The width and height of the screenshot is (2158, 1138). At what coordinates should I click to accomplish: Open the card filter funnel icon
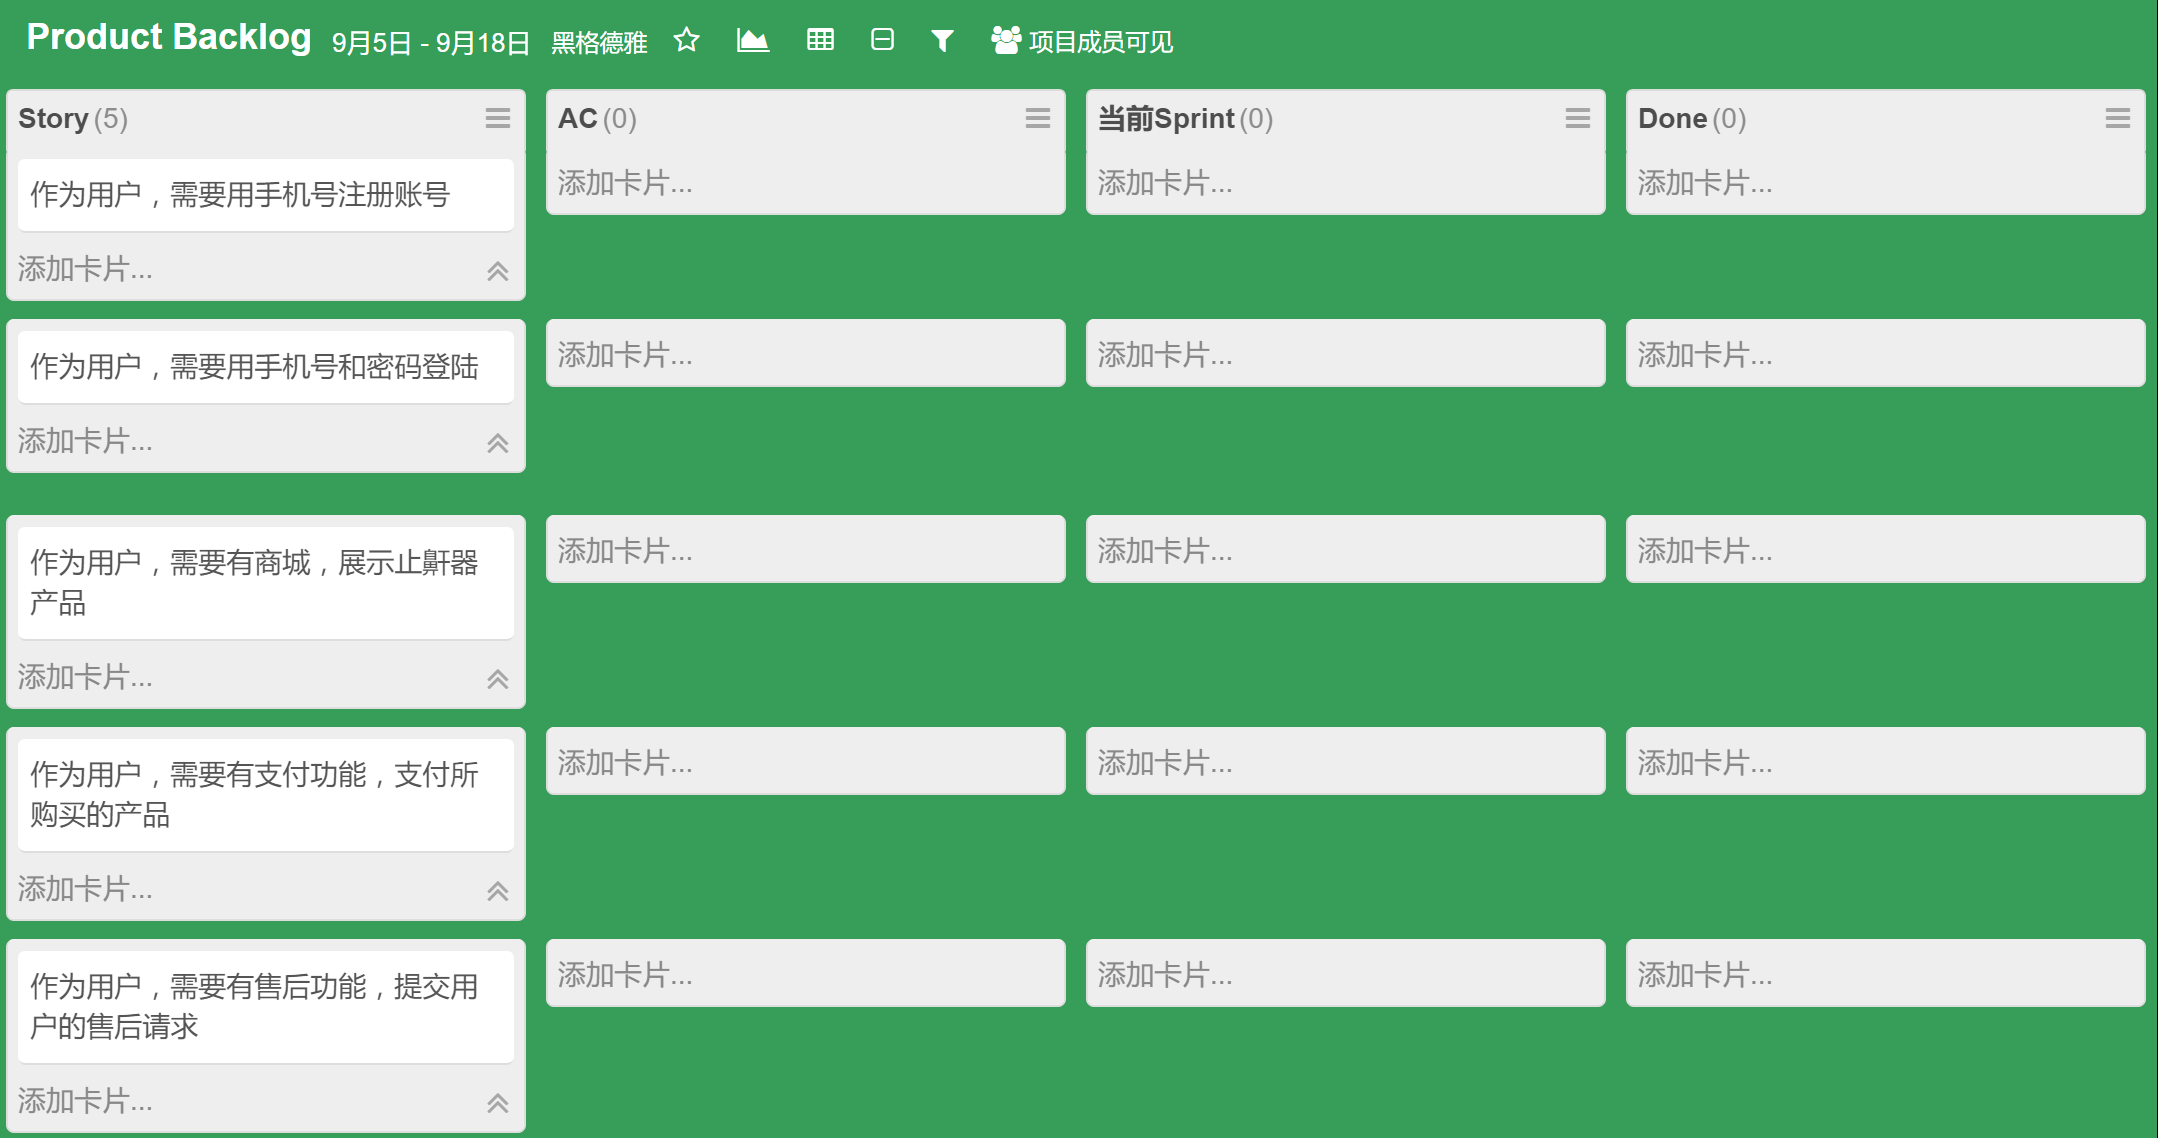pos(942,41)
